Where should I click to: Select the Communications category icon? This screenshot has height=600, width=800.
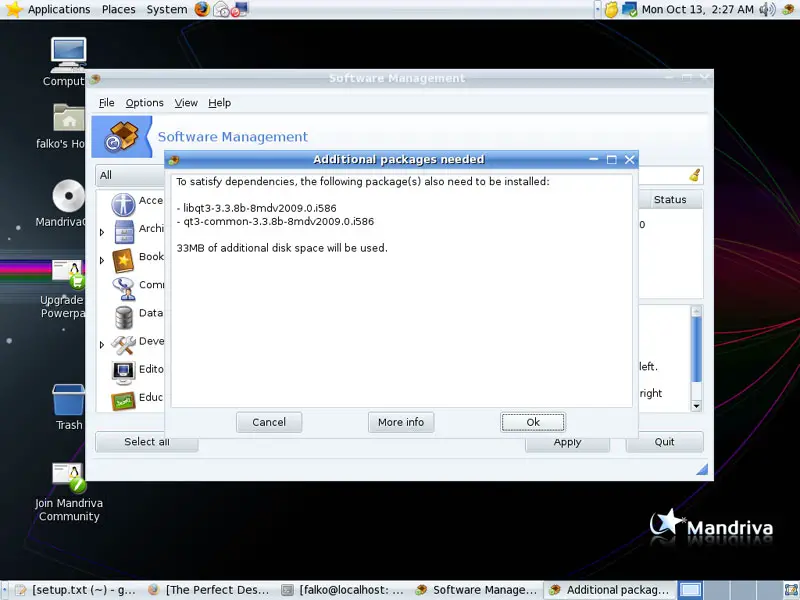coord(124,288)
